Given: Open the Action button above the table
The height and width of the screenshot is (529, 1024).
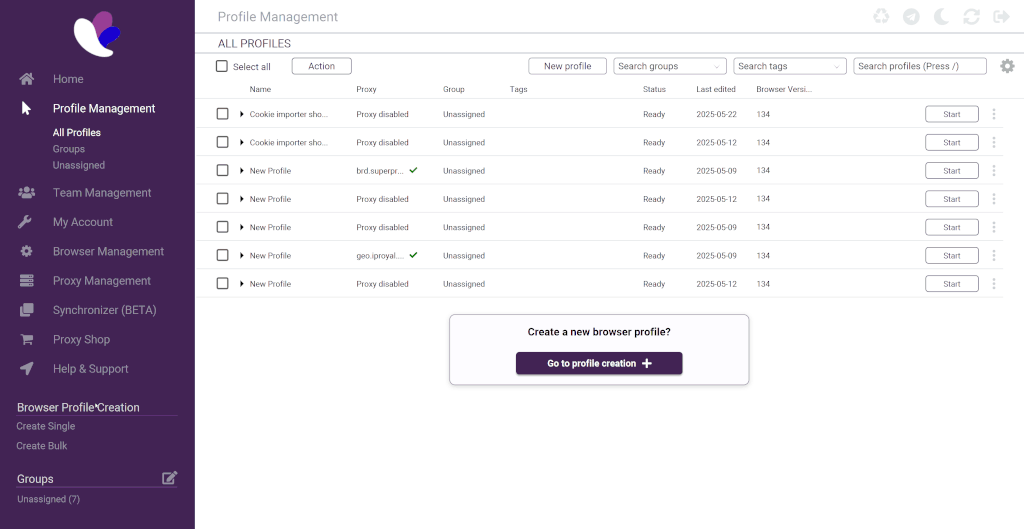Looking at the screenshot, I should (321, 66).
